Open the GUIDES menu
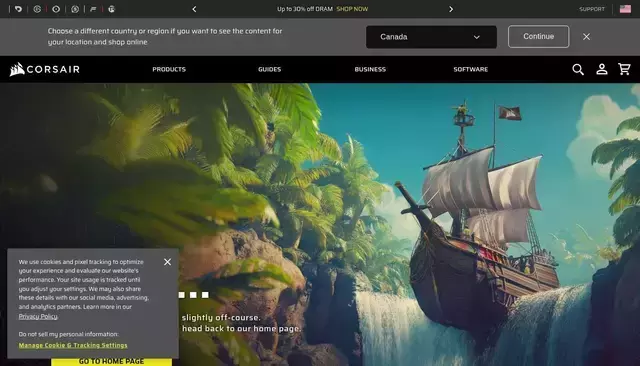This screenshot has width=640, height=366. click(x=269, y=69)
